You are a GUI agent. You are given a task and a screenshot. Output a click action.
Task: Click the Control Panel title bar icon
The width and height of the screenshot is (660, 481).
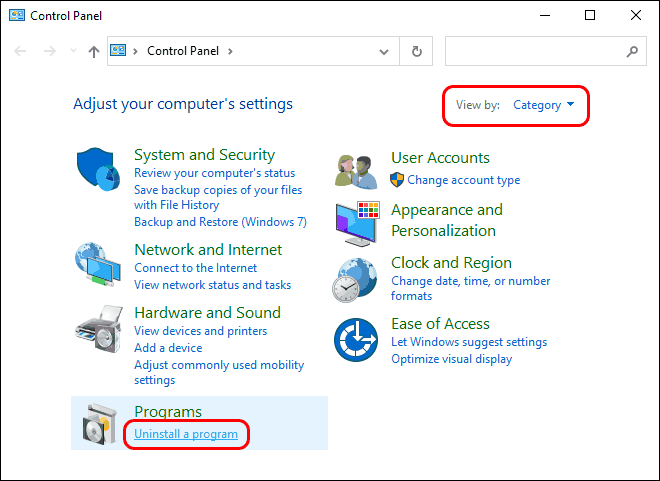[17, 16]
